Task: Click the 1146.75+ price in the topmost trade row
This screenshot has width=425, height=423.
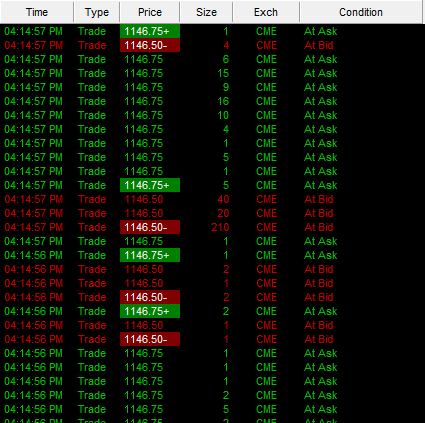Action: click(150, 31)
